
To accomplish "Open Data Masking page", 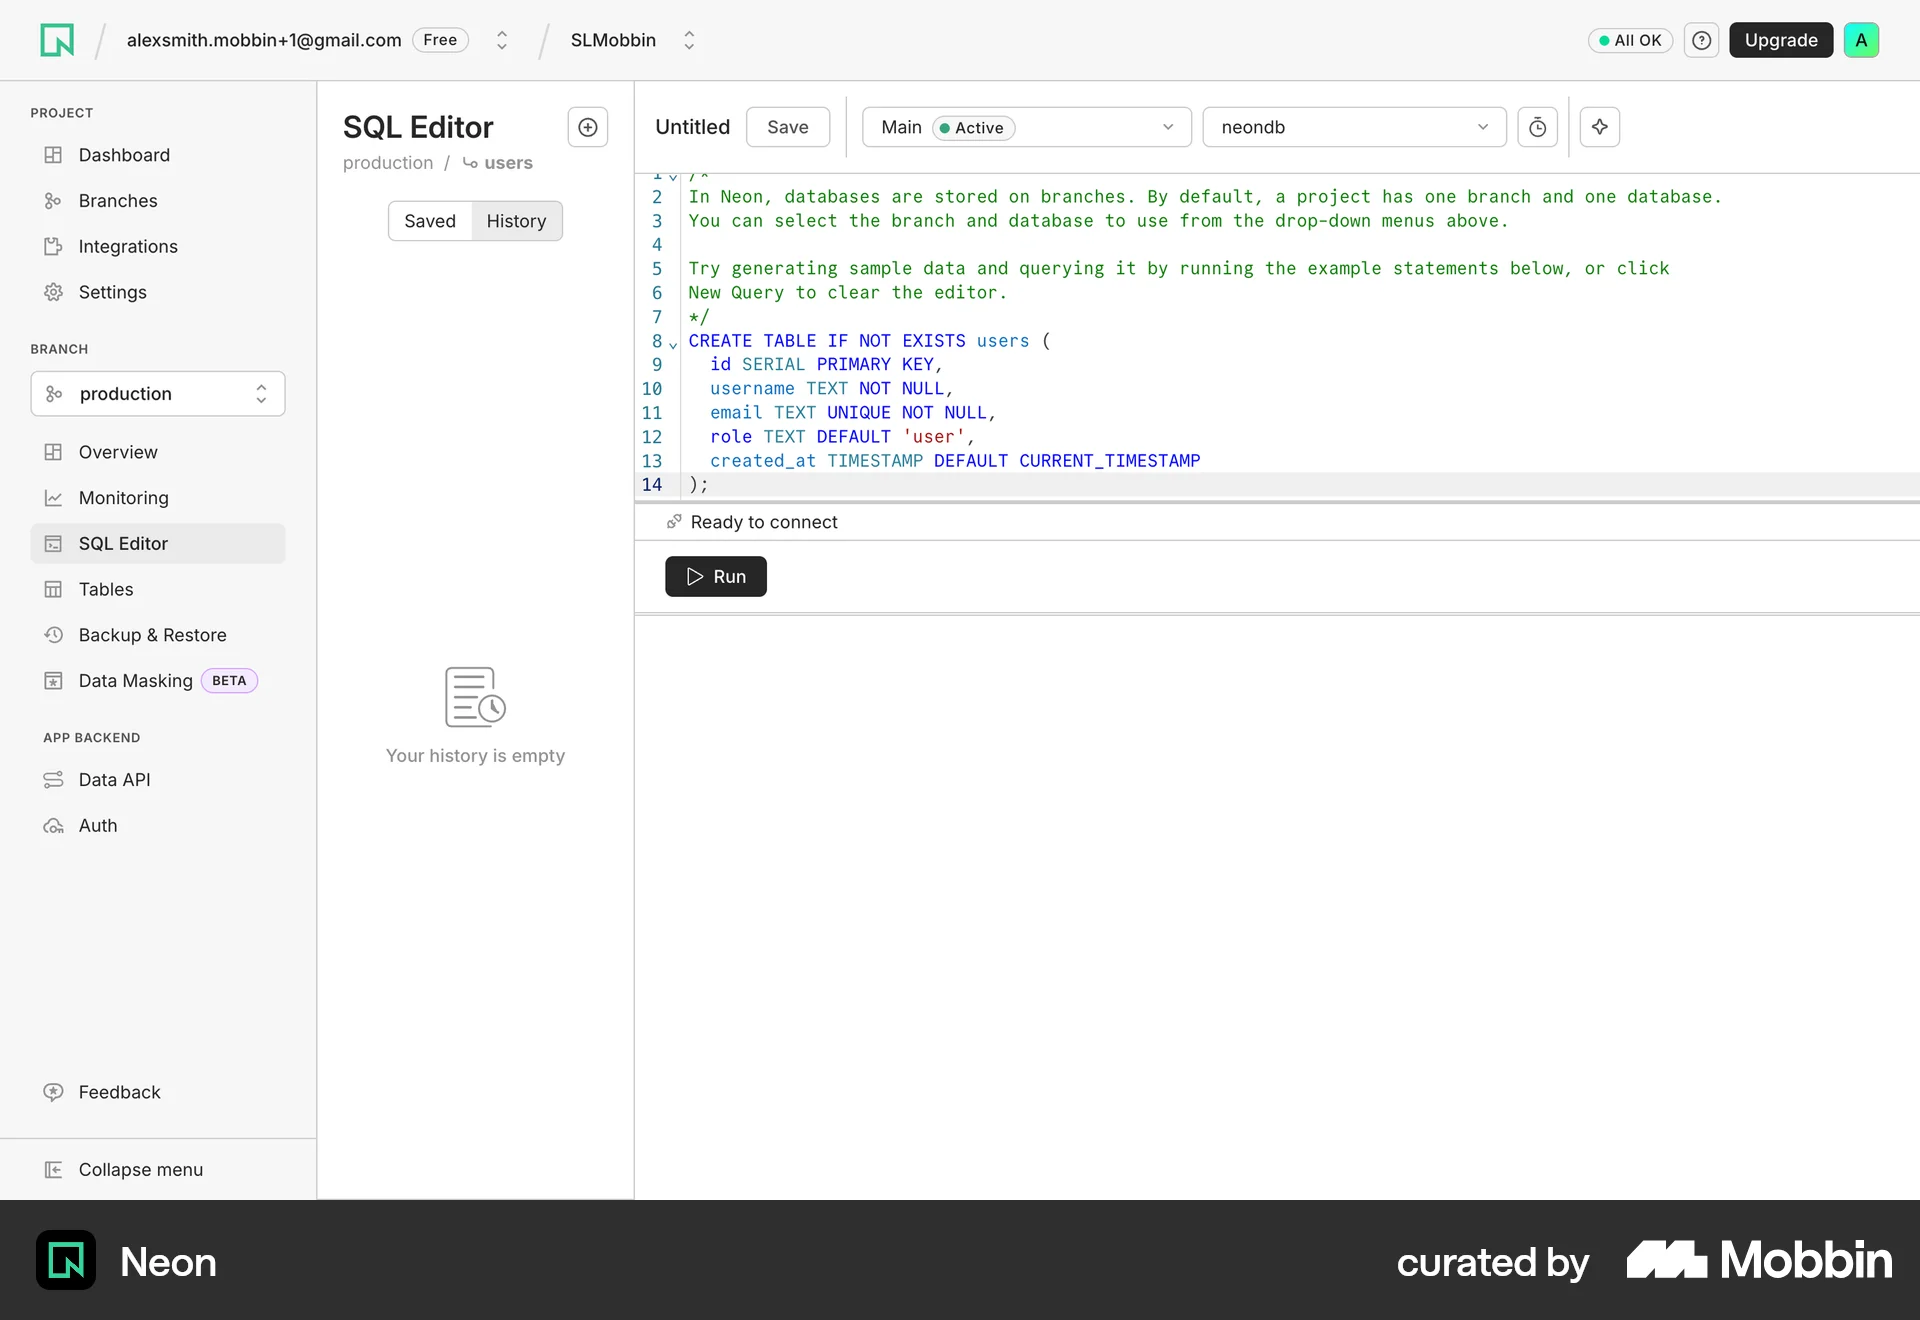I will (158, 681).
